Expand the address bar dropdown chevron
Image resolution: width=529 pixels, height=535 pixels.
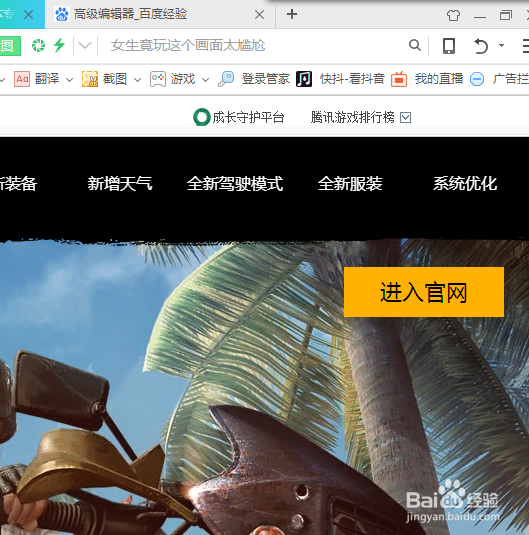click(85, 45)
